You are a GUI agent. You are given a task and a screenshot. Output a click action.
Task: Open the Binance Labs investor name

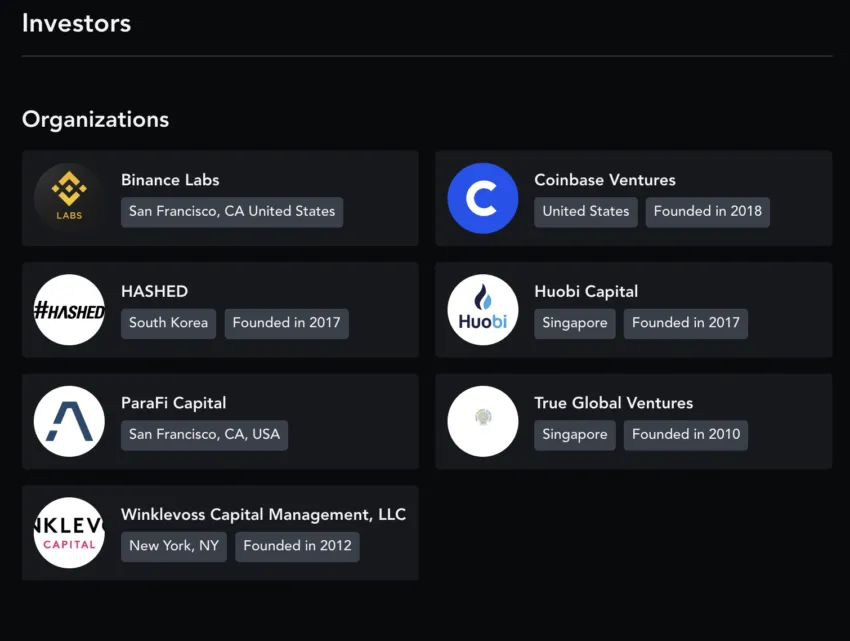[x=170, y=180]
